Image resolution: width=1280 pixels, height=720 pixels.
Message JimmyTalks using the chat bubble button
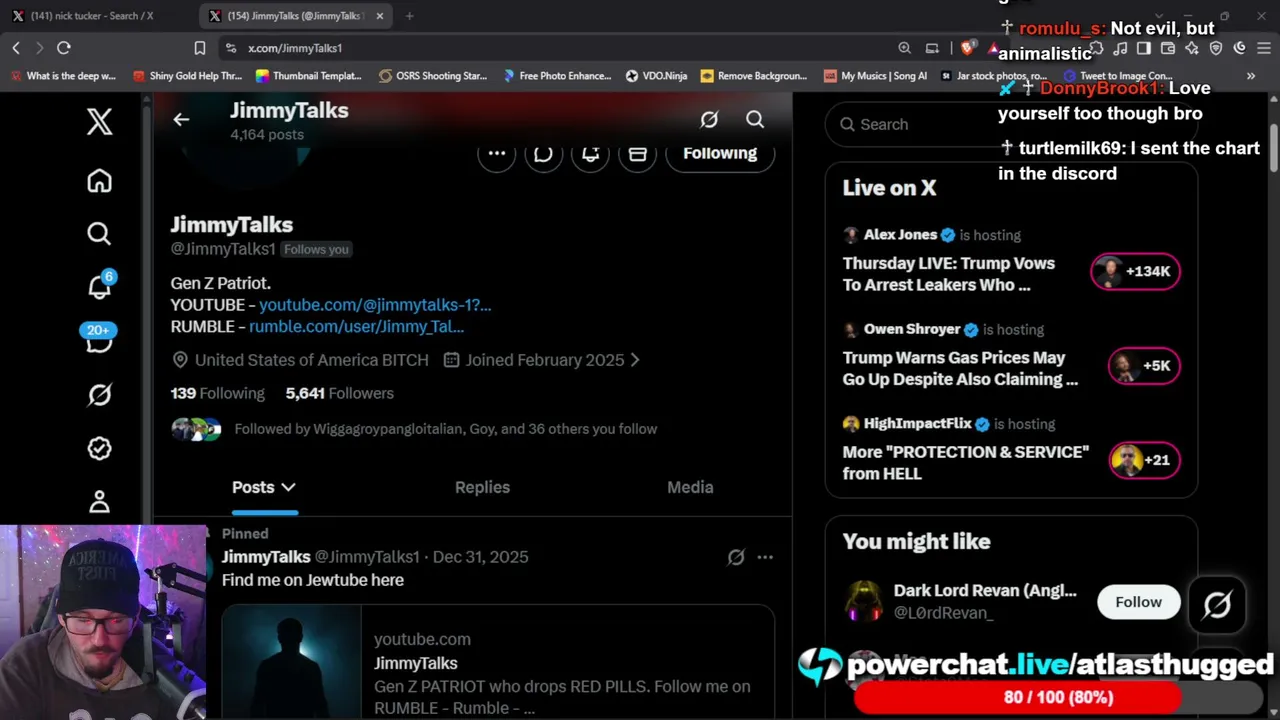click(x=543, y=153)
